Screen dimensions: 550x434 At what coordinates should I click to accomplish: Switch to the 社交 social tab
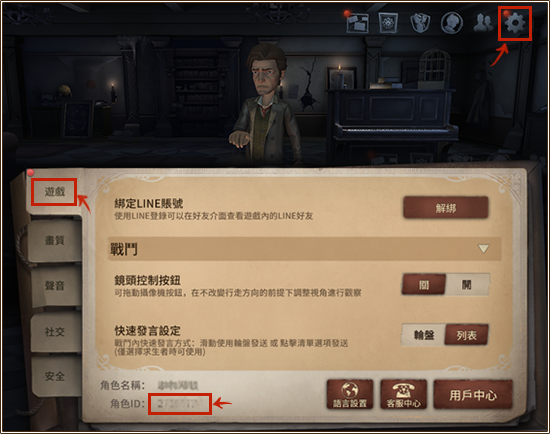click(x=55, y=332)
